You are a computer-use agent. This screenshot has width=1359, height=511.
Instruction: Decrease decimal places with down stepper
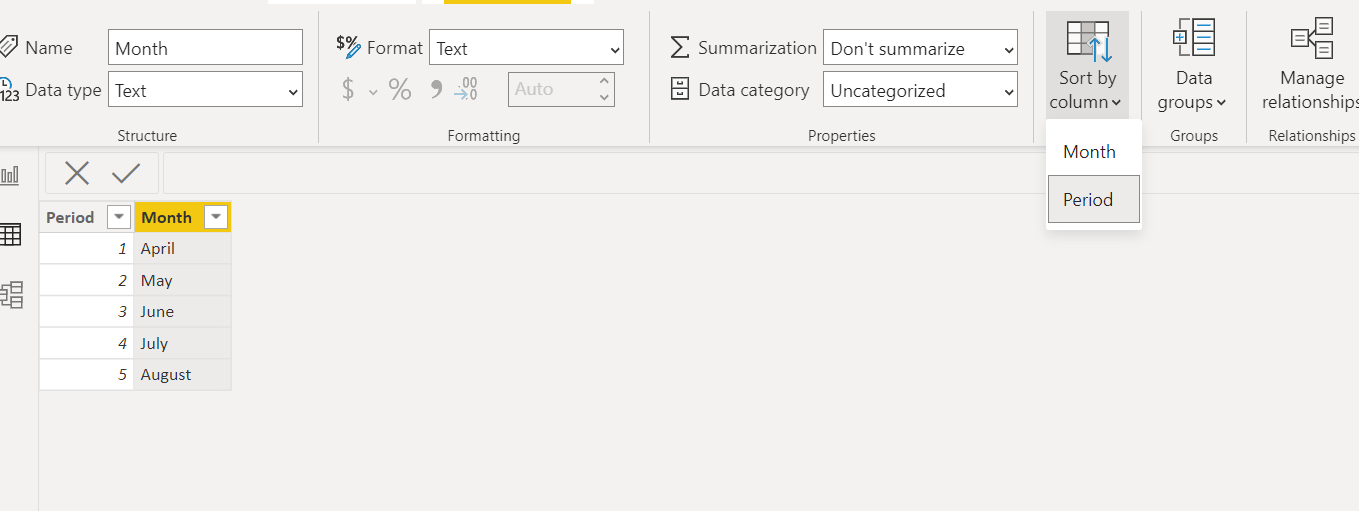[x=604, y=98]
